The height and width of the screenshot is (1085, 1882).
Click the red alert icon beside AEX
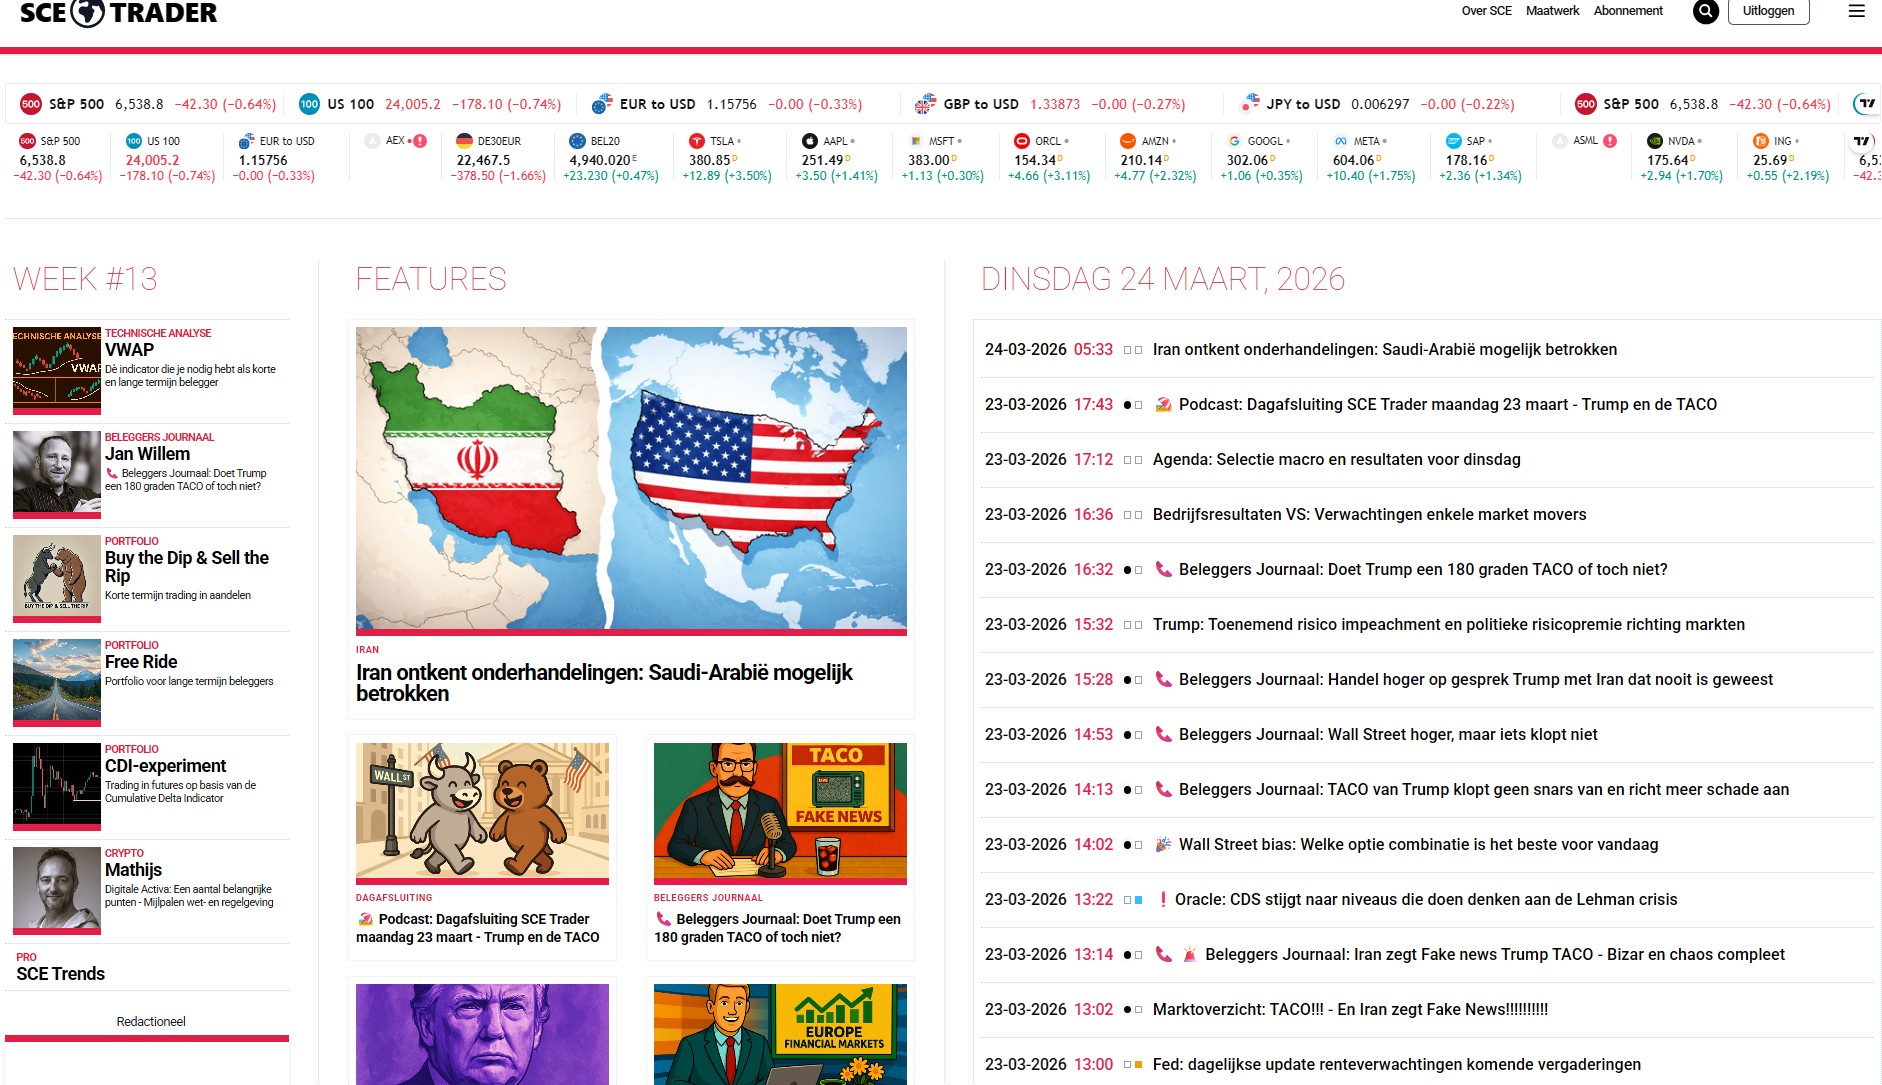420,141
